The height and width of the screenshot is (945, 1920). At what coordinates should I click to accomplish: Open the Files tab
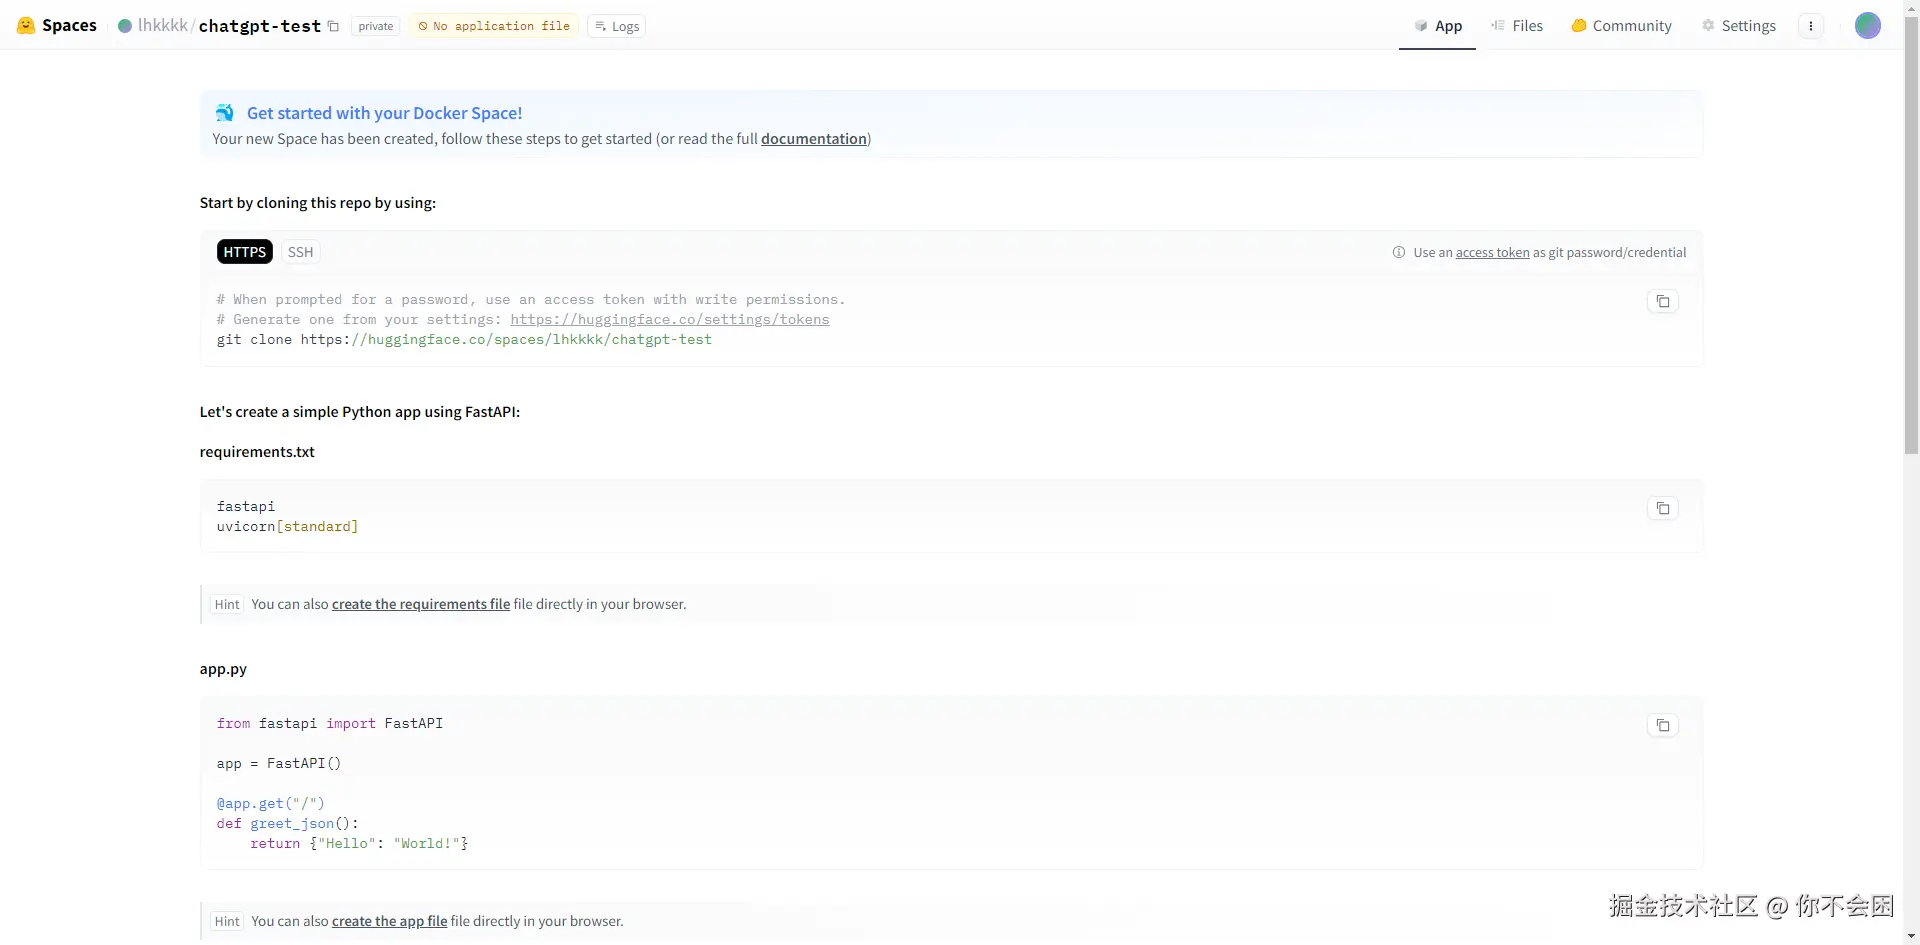(x=1517, y=26)
